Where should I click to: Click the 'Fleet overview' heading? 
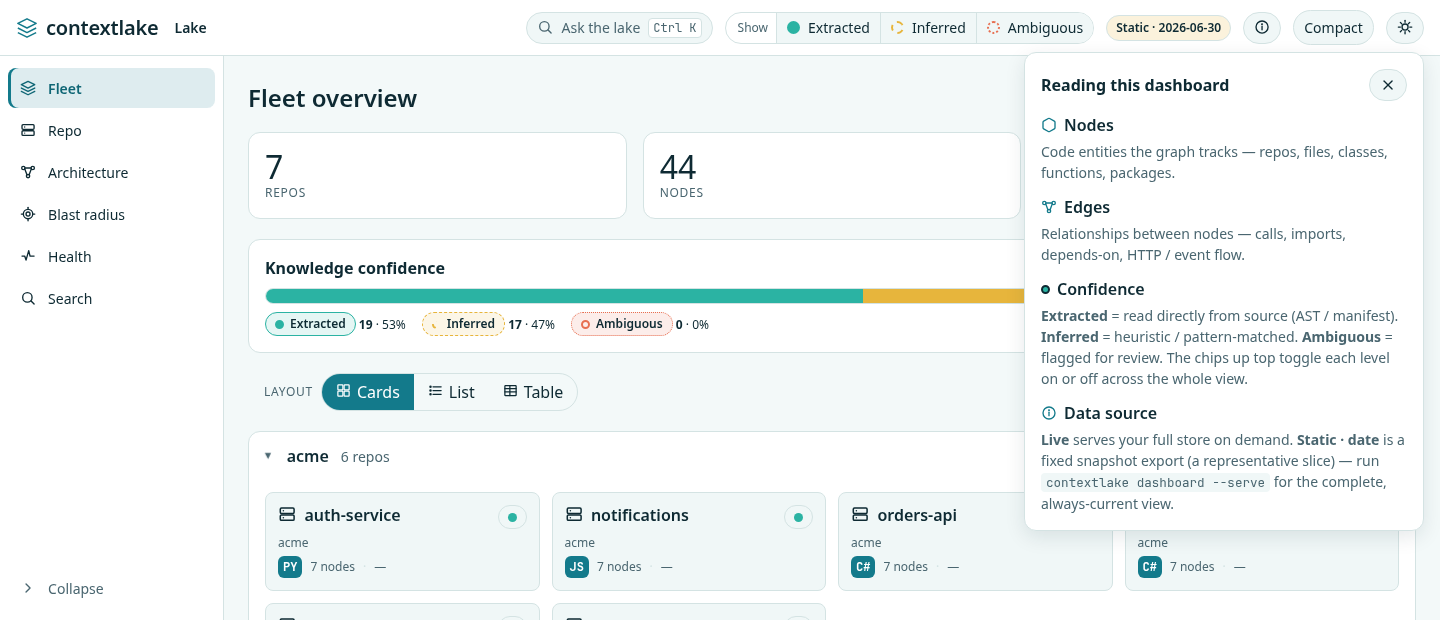pyautogui.click(x=332, y=98)
